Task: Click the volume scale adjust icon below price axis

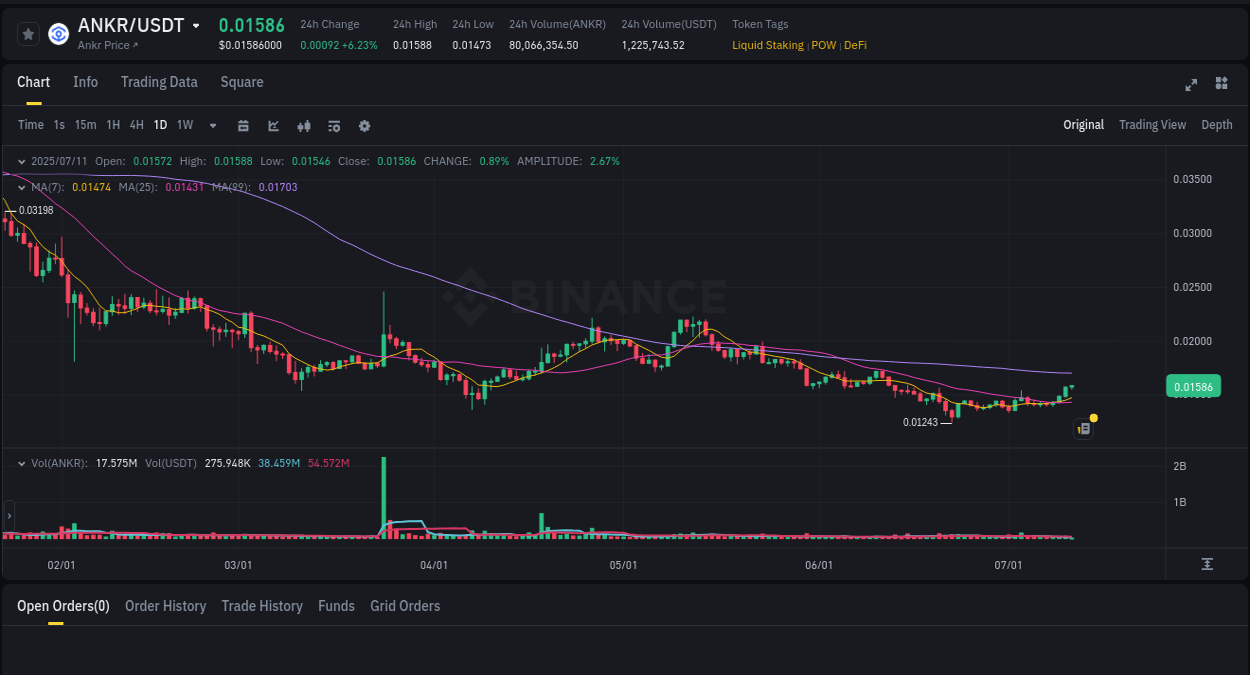Action: (1207, 564)
